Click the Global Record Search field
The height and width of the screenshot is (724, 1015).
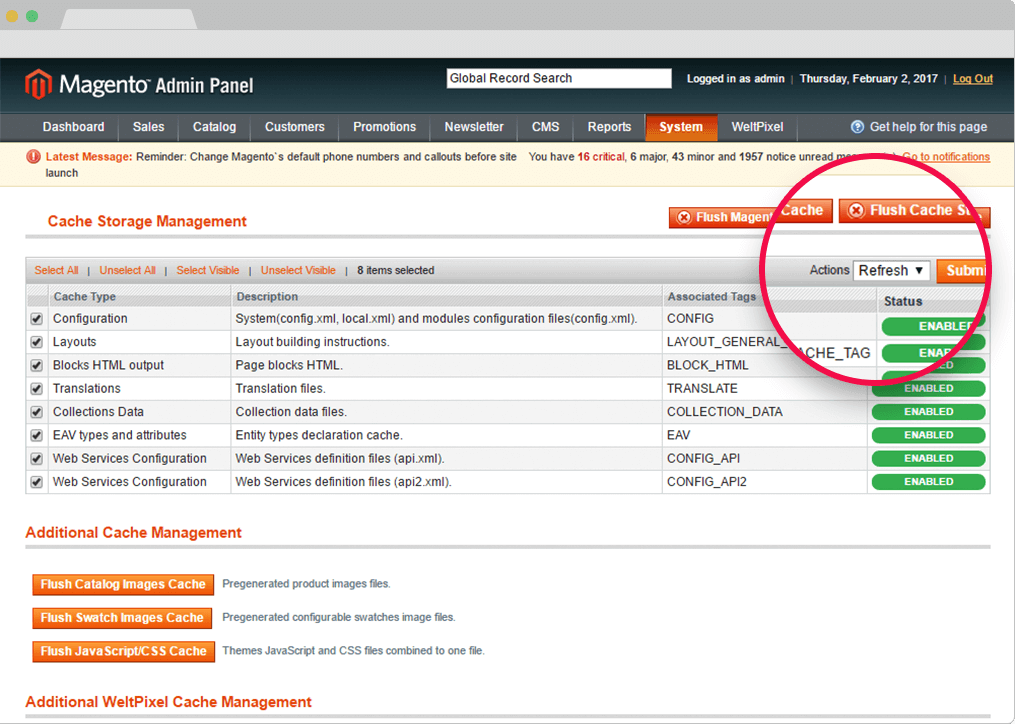tap(558, 78)
